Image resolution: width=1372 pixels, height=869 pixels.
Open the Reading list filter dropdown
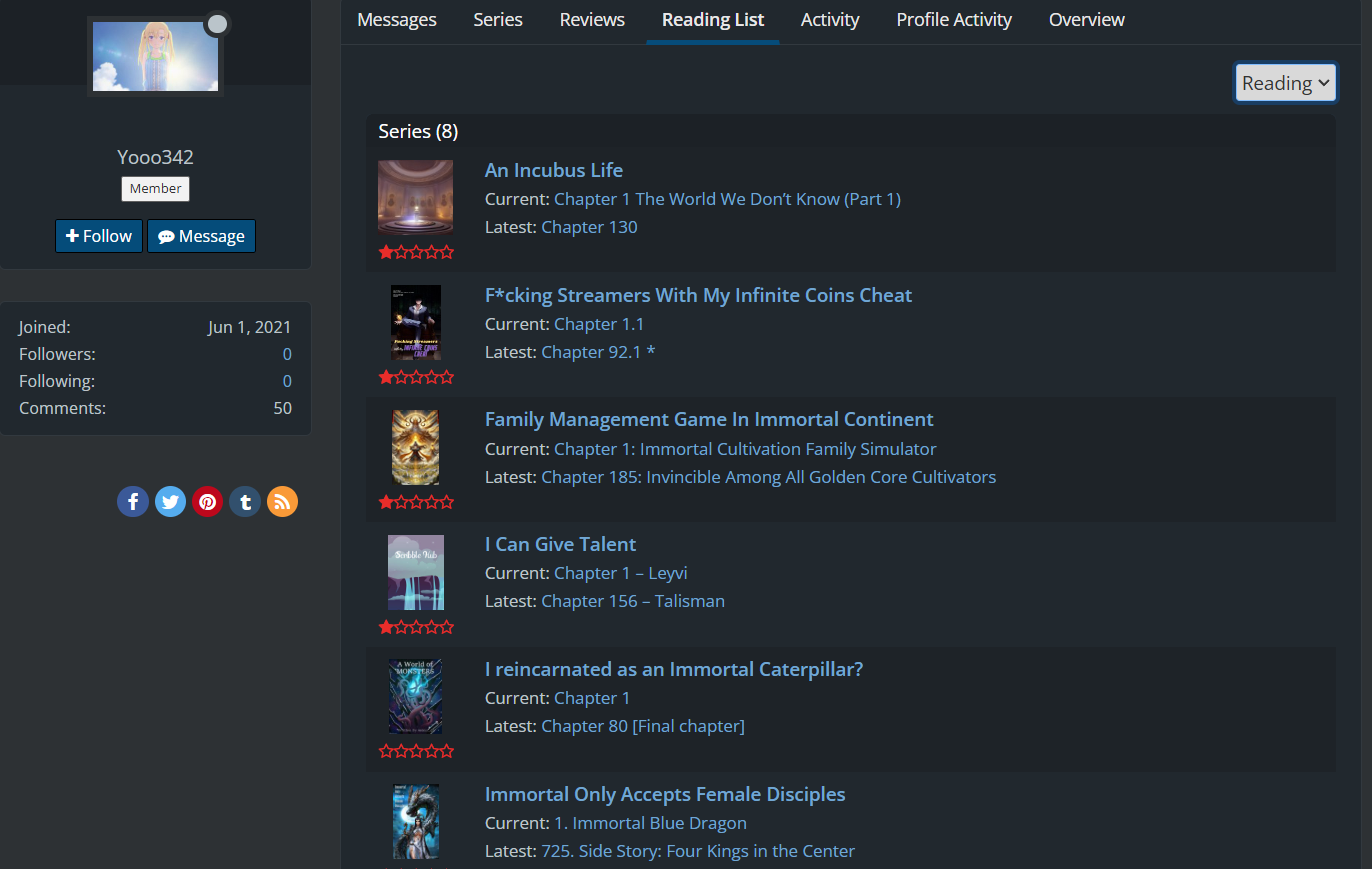pyautogui.click(x=1285, y=83)
